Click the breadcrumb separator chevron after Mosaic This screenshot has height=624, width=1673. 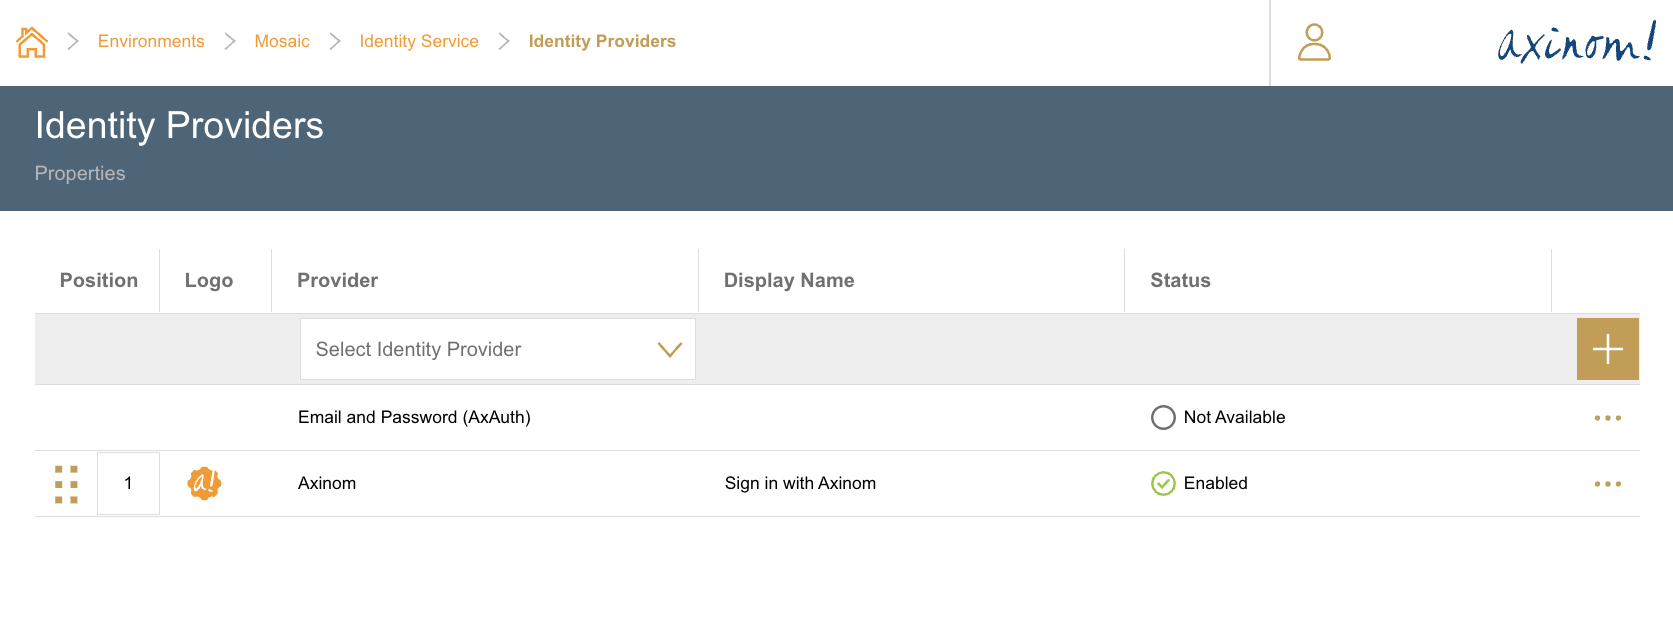pyautogui.click(x=333, y=41)
